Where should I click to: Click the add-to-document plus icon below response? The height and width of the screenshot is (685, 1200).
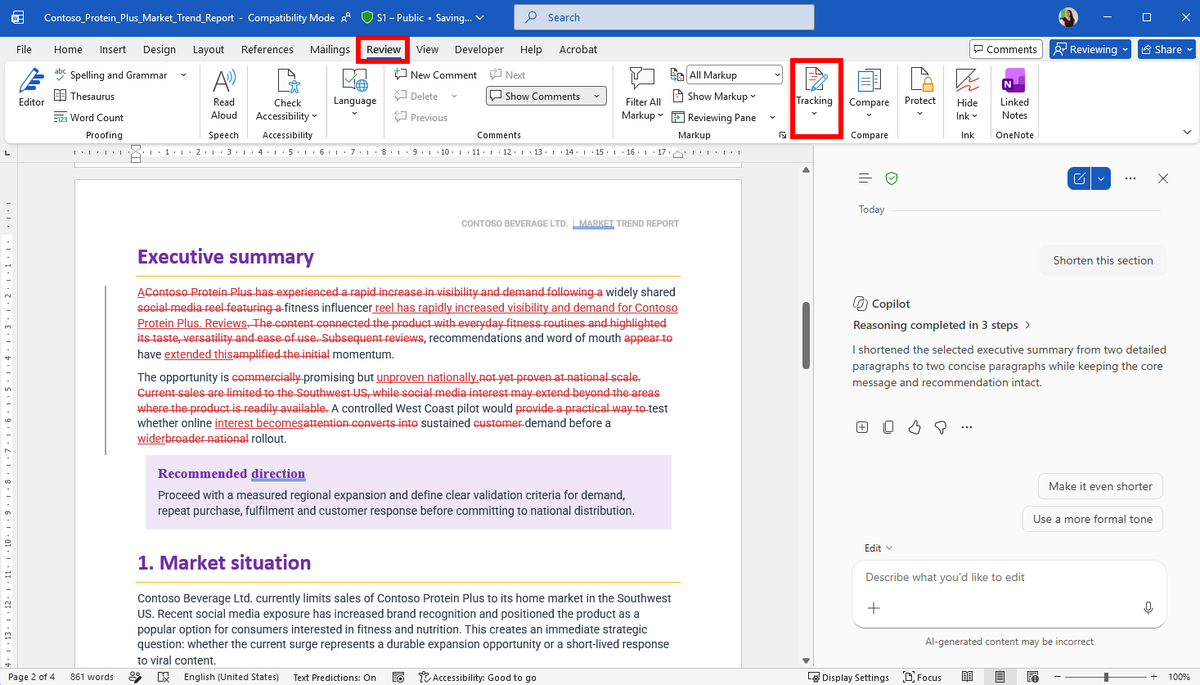click(x=862, y=427)
